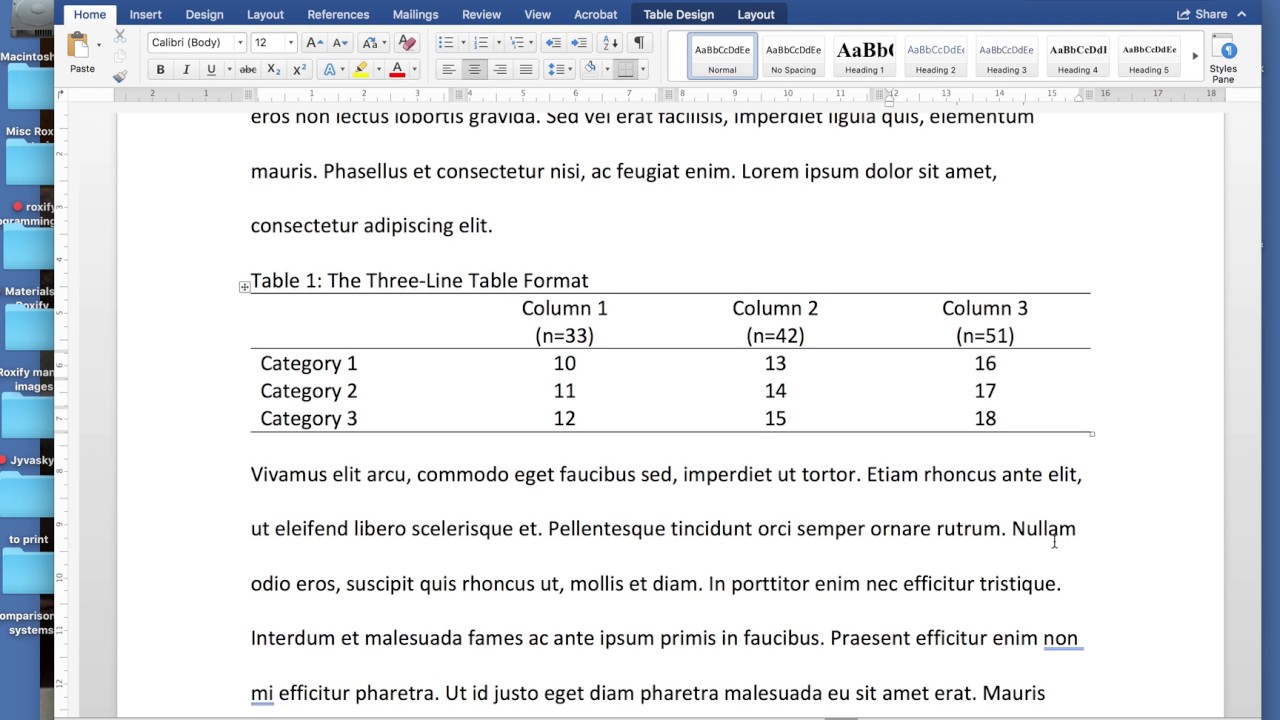This screenshot has width=1280, height=720.
Task: Open the Borders dropdown arrow
Action: point(643,70)
